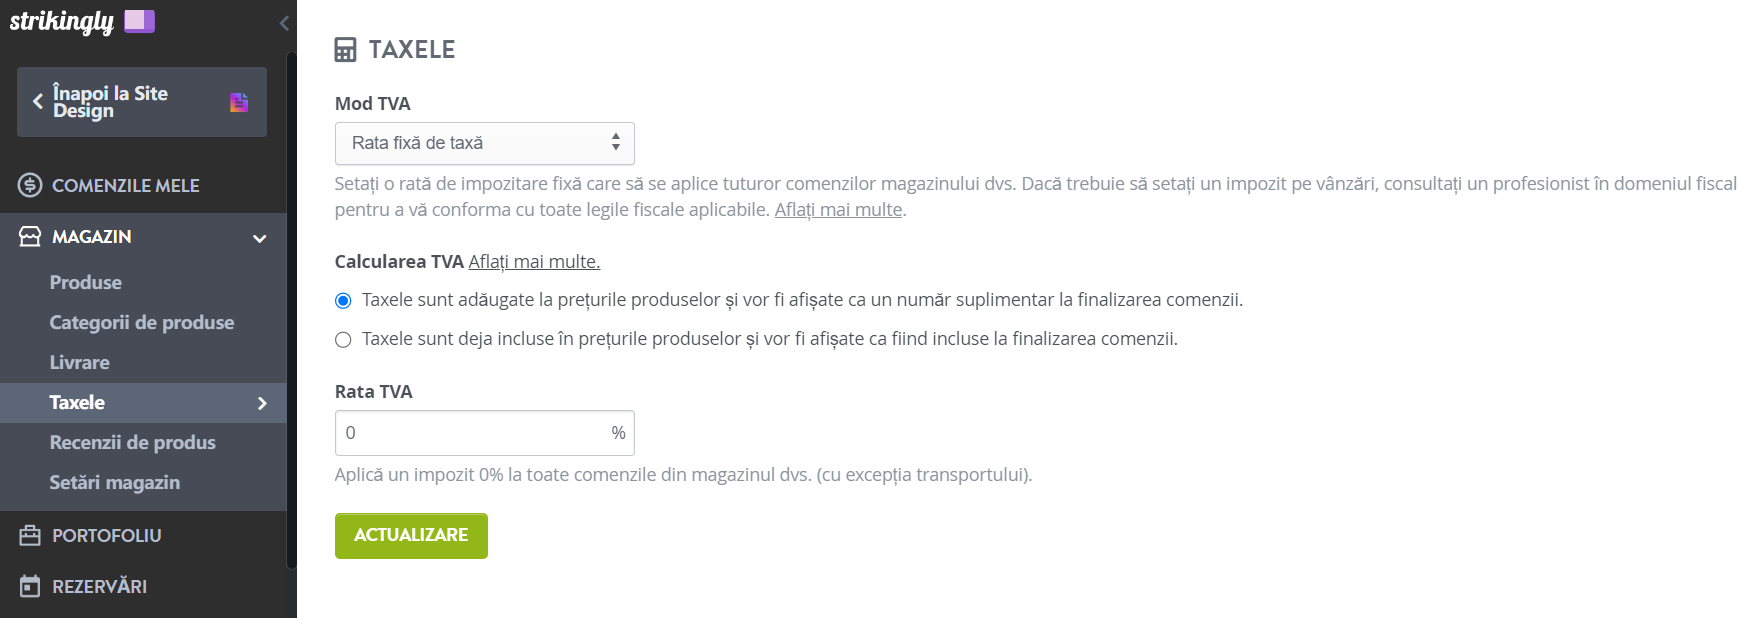This screenshot has width=1762, height=618.
Task: Go back via Înapoi la Site Design
Action: 142,102
